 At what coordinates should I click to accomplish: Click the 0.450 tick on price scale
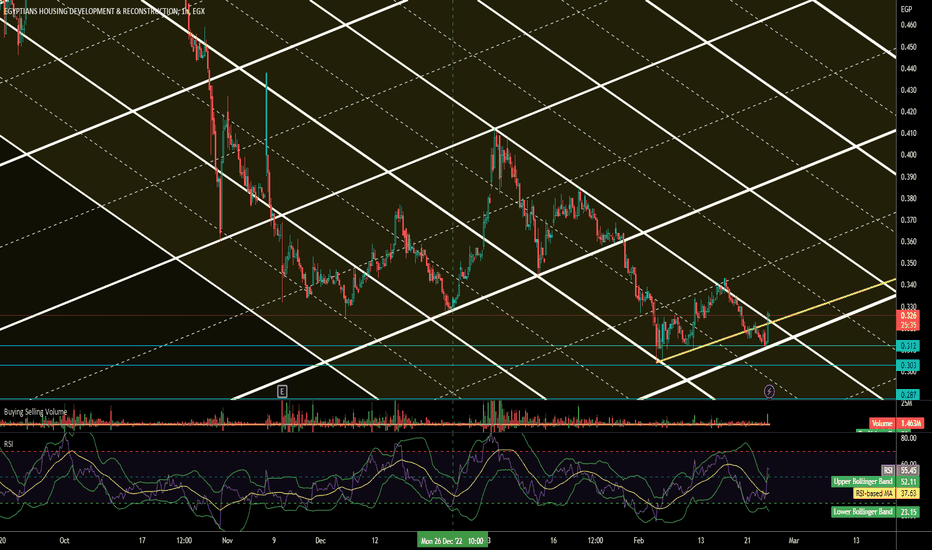(908, 46)
